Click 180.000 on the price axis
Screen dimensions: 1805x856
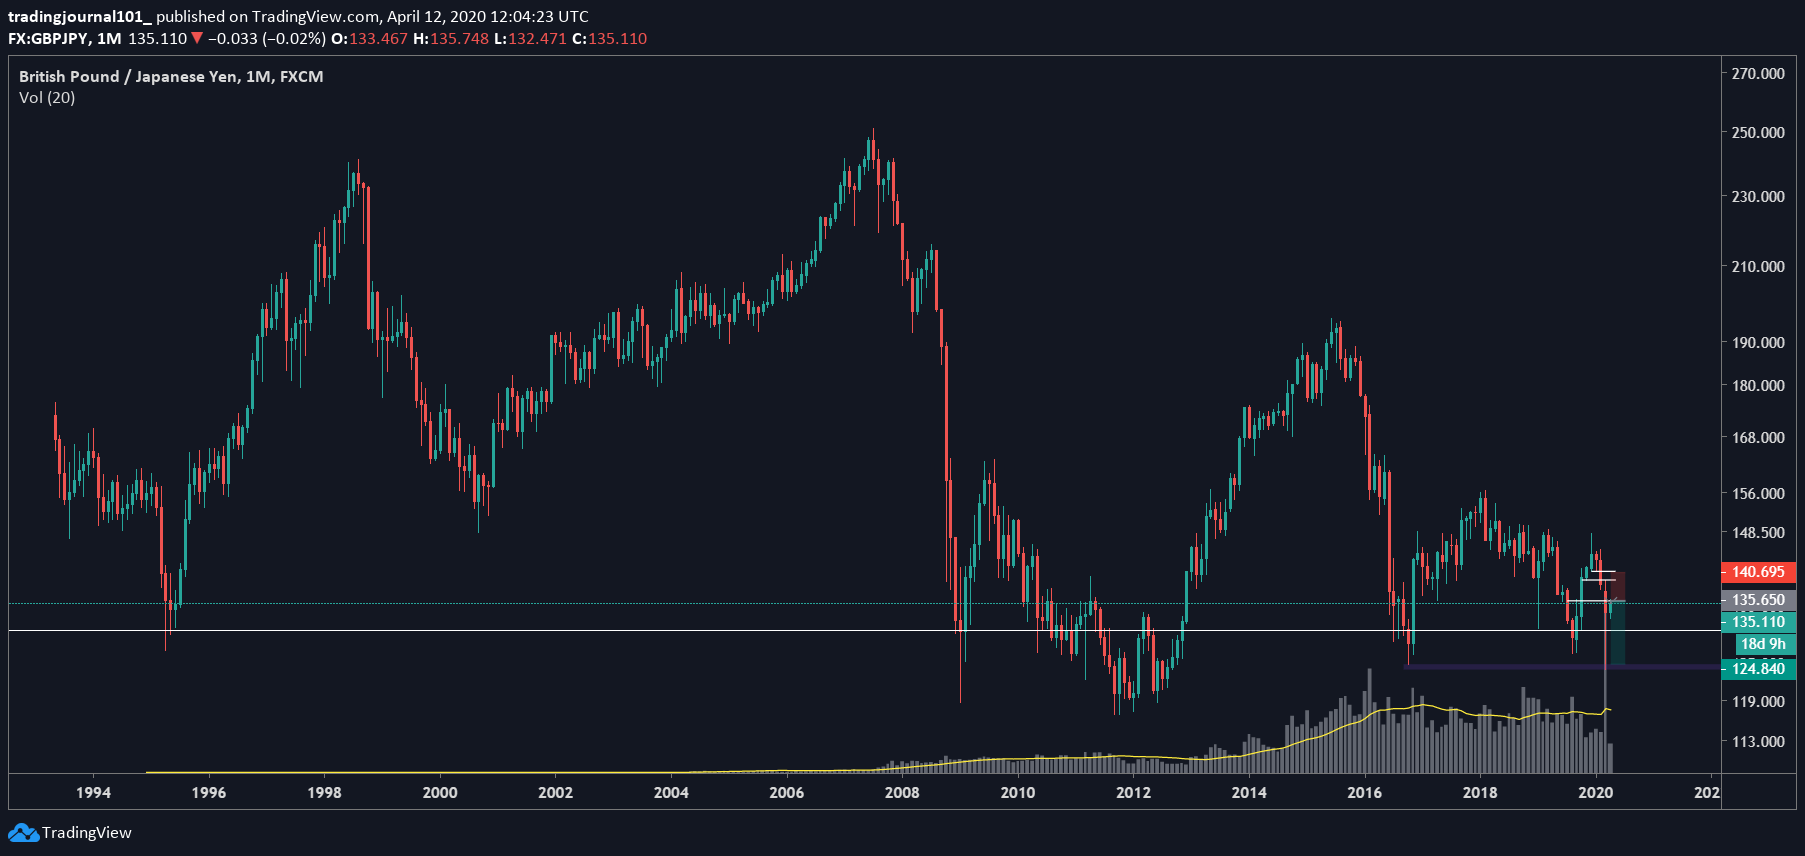pyautogui.click(x=1758, y=385)
